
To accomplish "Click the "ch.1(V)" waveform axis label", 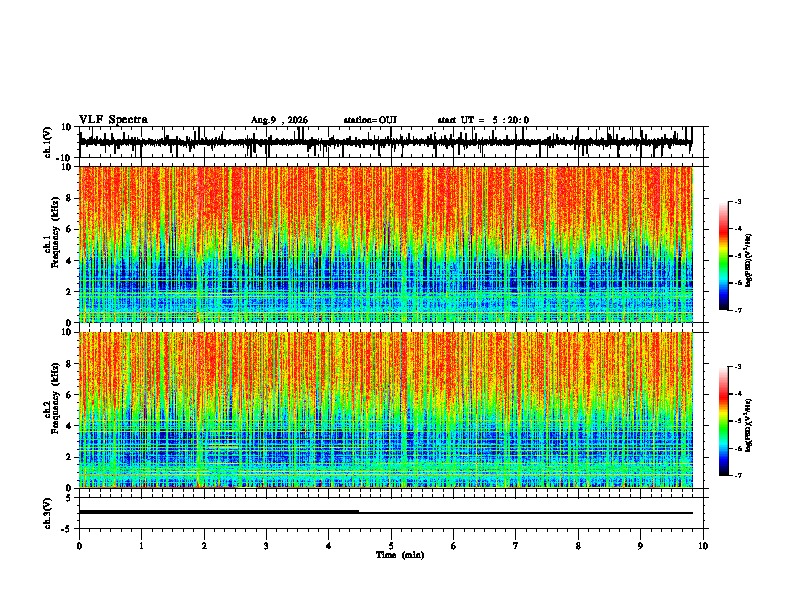I will click(x=48, y=142).
